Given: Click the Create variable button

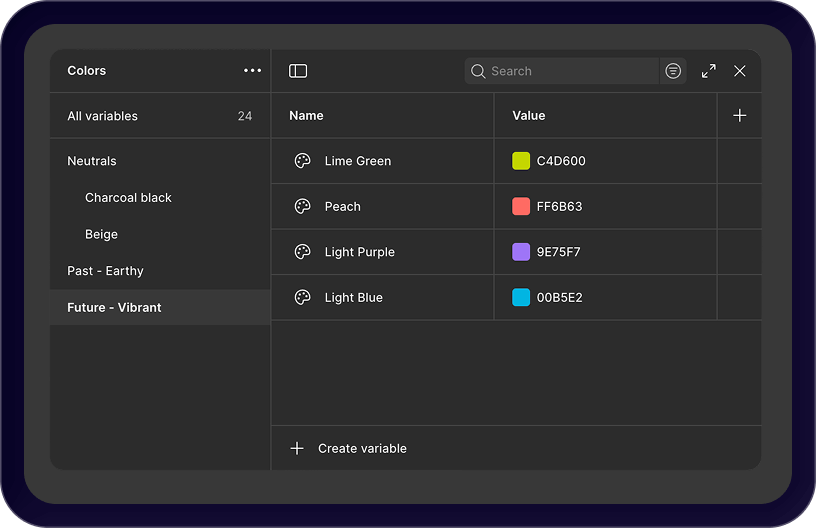Looking at the screenshot, I should [349, 449].
